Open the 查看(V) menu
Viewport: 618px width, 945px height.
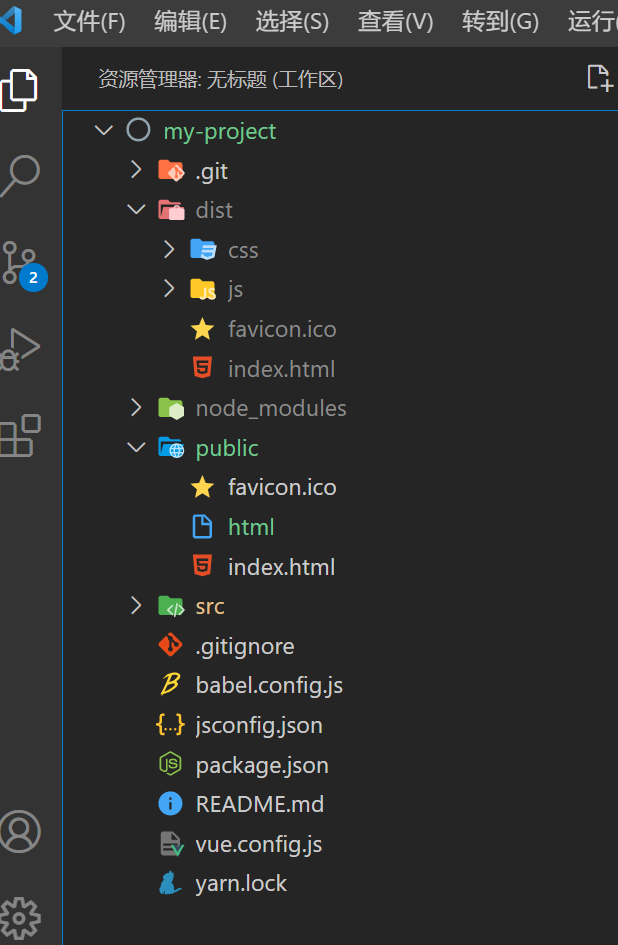(x=395, y=22)
